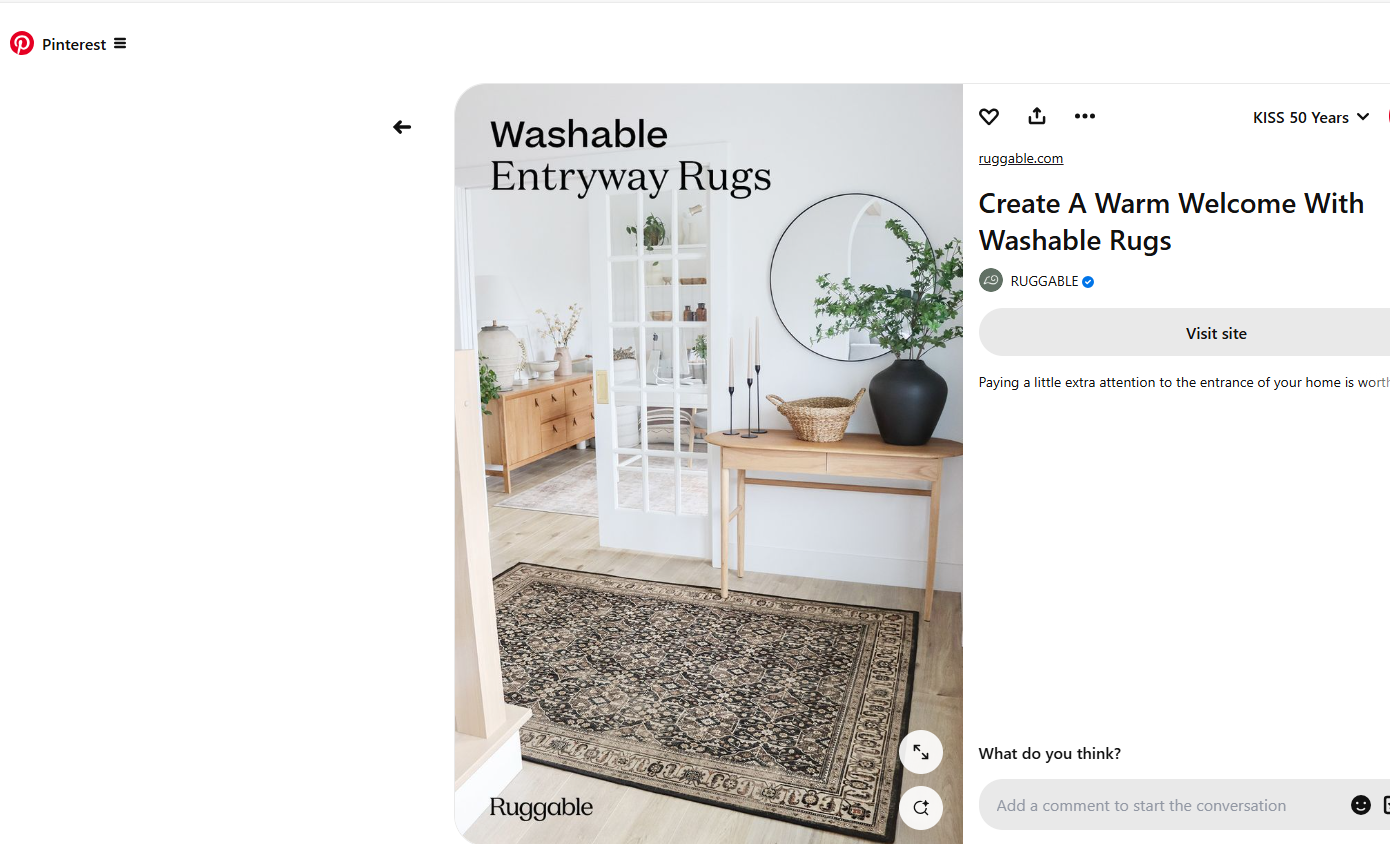Click the Pinterest wordmark text

click(74, 44)
